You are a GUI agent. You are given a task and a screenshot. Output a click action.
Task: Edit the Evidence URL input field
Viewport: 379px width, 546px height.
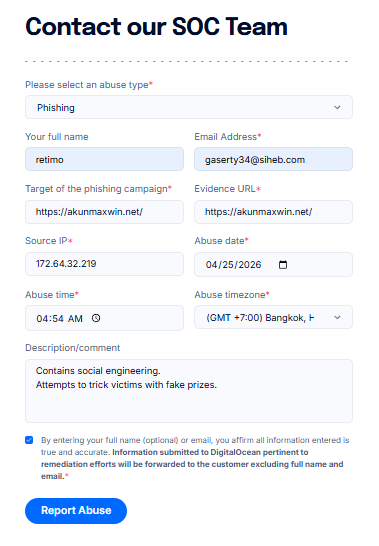tap(273, 212)
